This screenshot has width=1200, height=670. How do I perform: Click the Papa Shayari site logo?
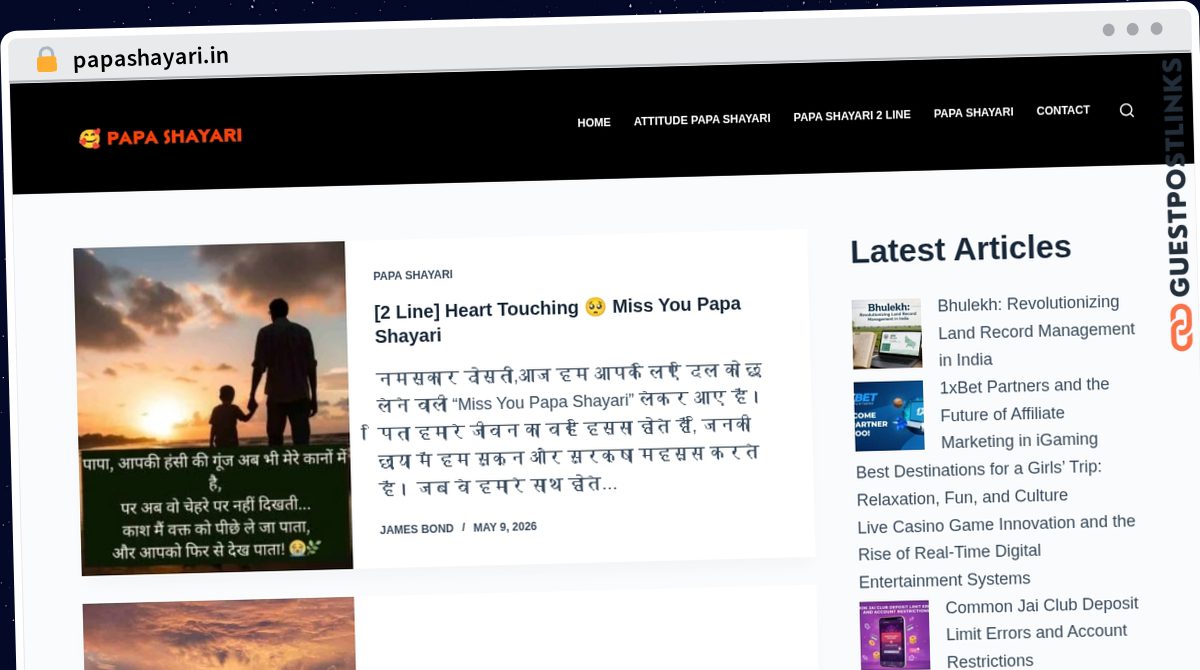coord(161,137)
